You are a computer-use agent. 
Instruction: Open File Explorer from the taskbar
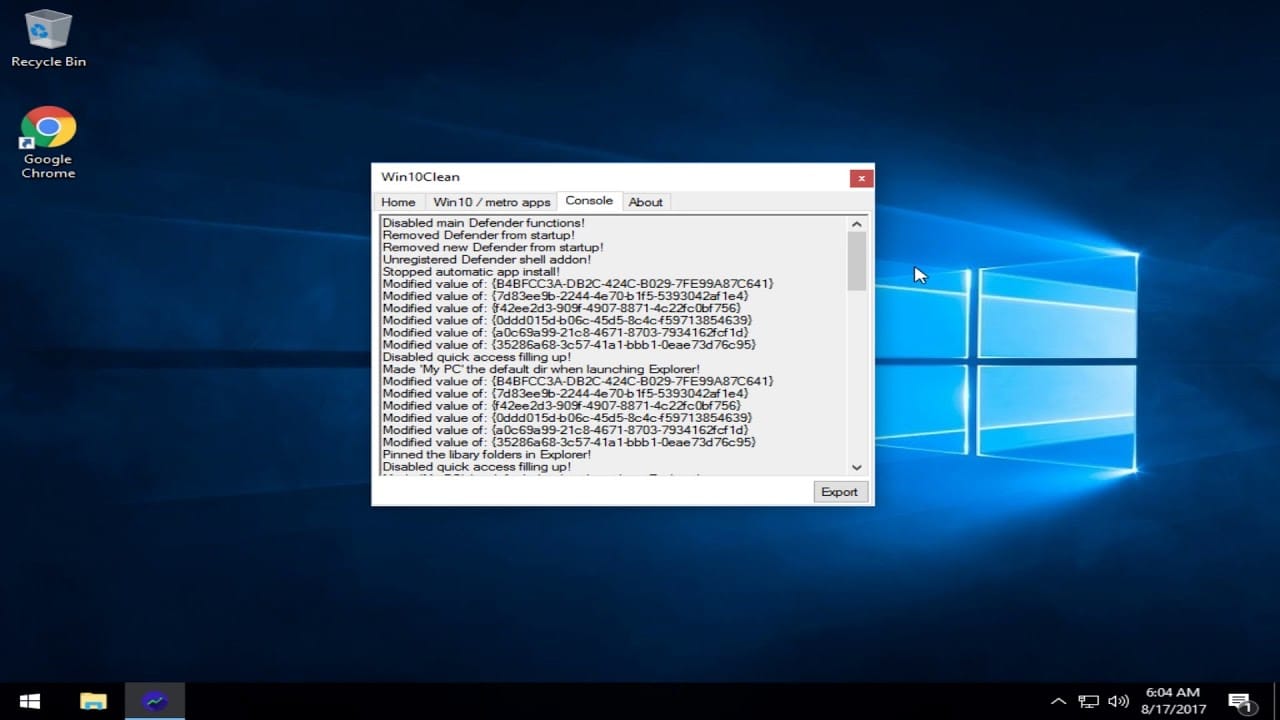click(x=93, y=701)
